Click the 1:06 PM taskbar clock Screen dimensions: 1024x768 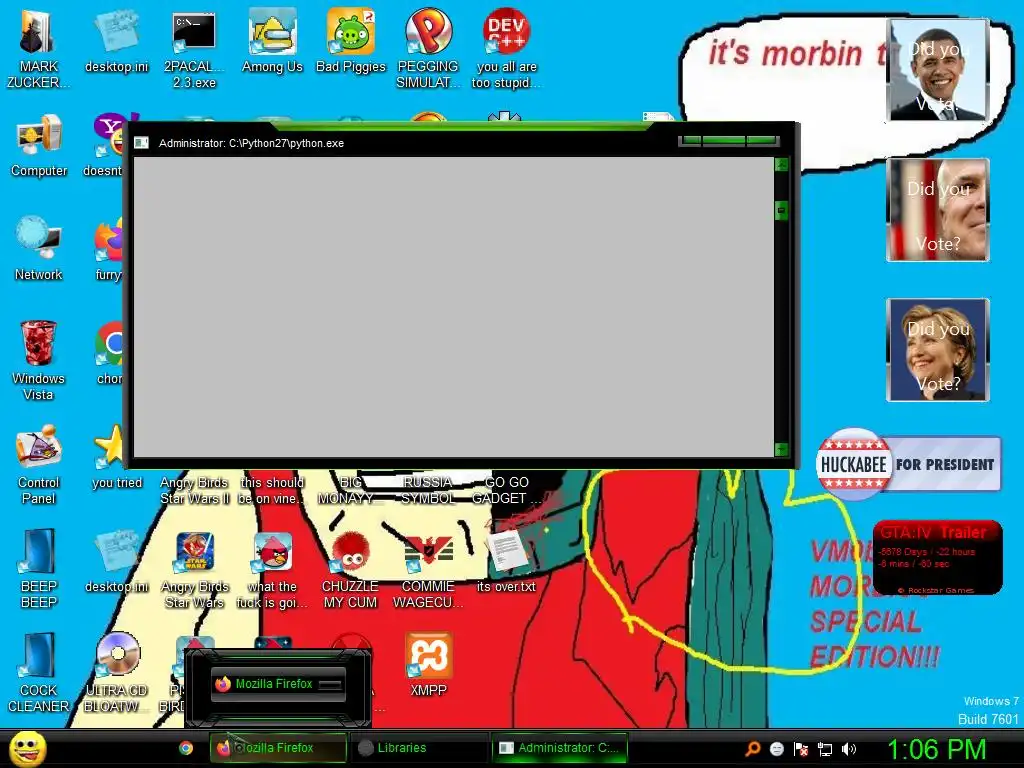point(936,749)
